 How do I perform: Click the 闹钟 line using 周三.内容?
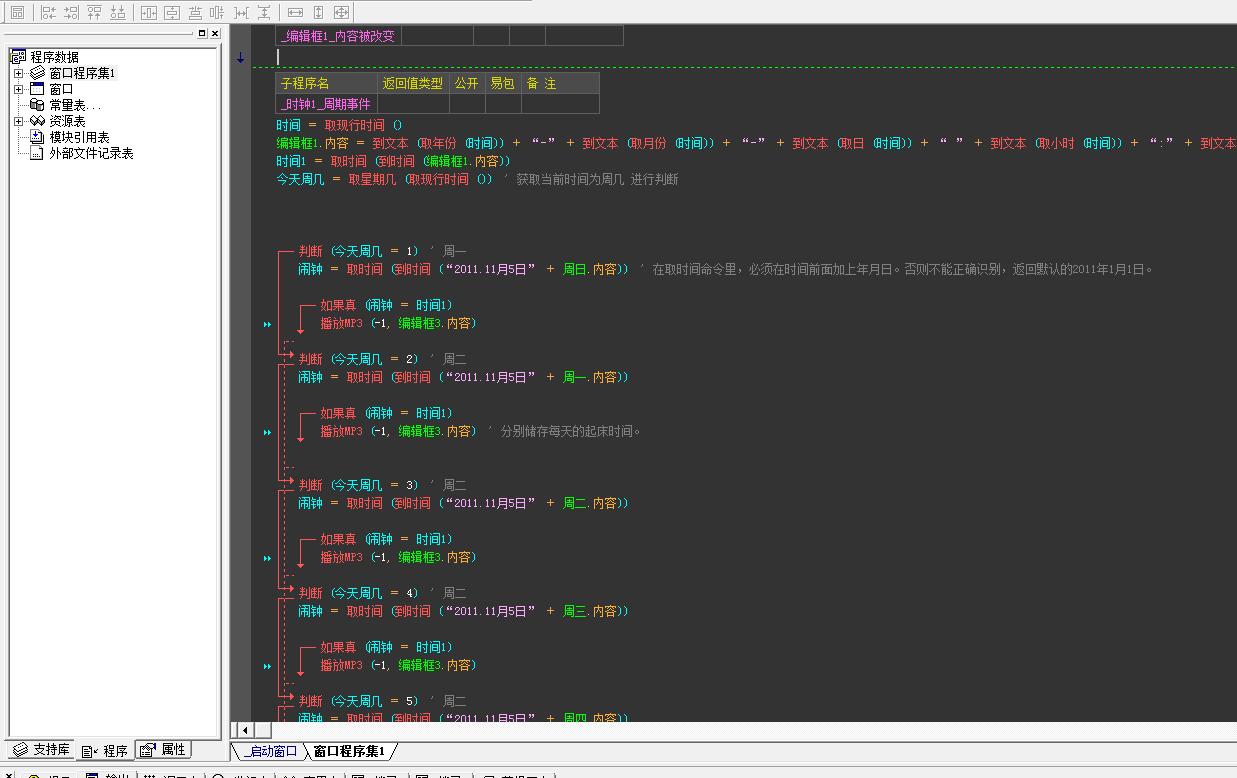[463, 611]
